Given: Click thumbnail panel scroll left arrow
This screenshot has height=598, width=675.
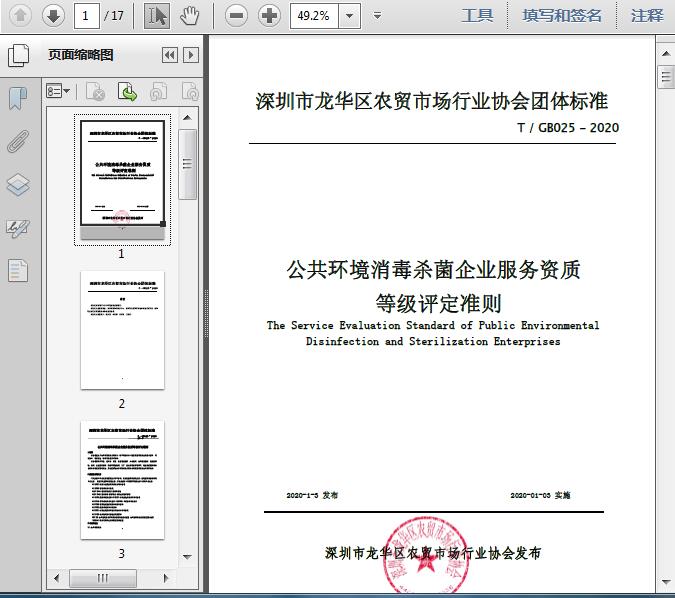Looking at the screenshot, I should coord(56,578).
